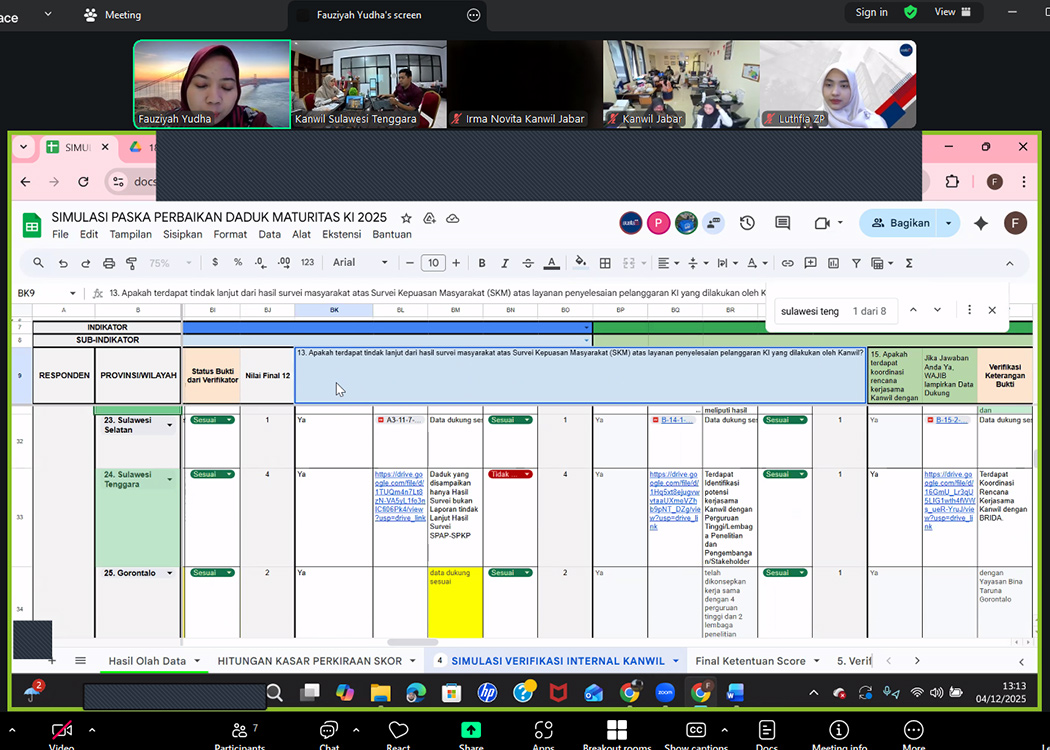Toggle the create filter icon

pyautogui.click(x=856, y=263)
